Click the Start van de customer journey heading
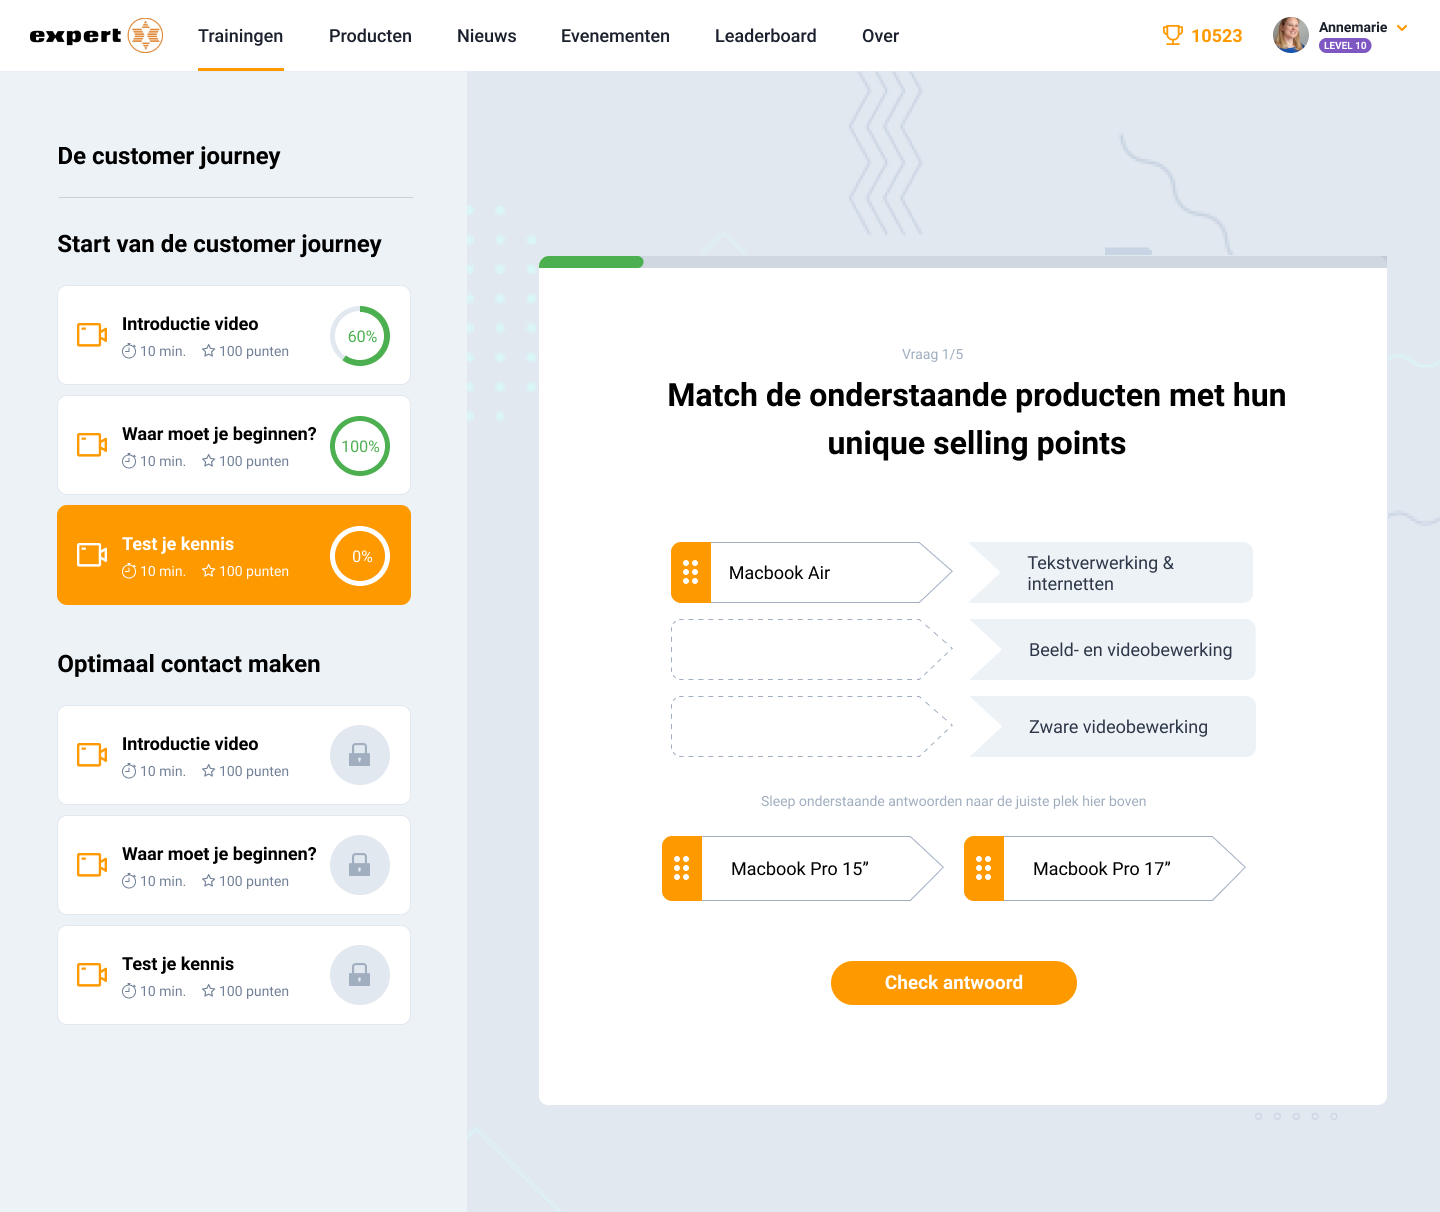1440x1212 pixels. [x=219, y=244]
